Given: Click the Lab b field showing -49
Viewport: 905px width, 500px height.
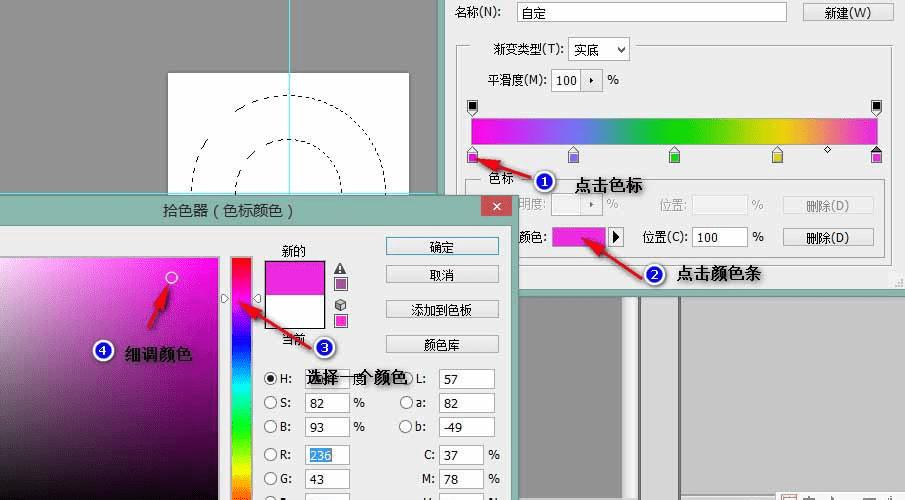Looking at the screenshot, I should point(466,427).
